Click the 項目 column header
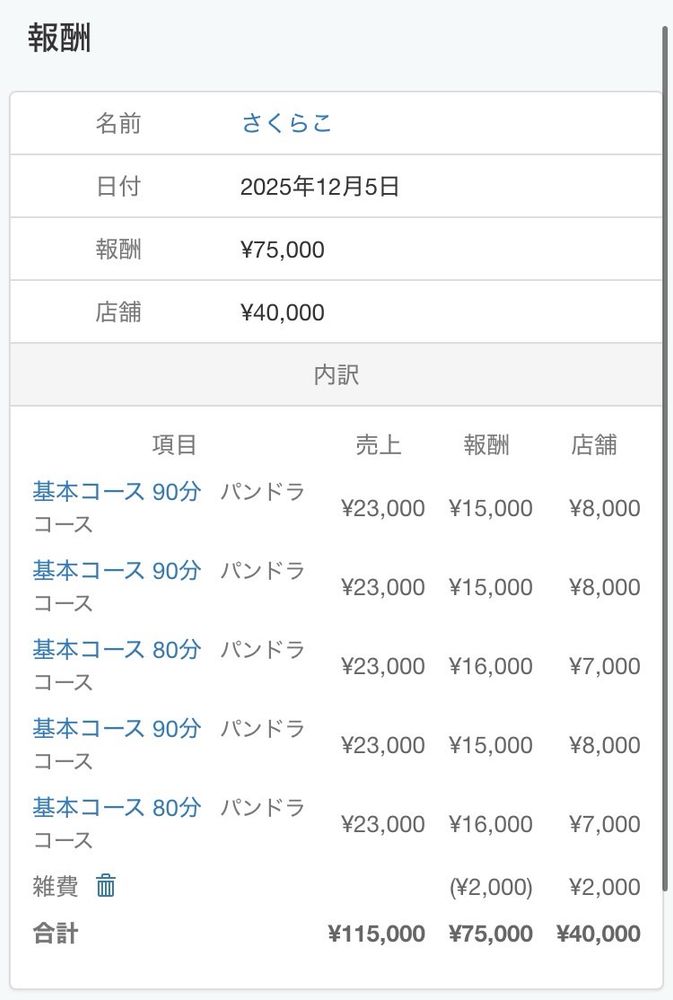 (x=174, y=445)
